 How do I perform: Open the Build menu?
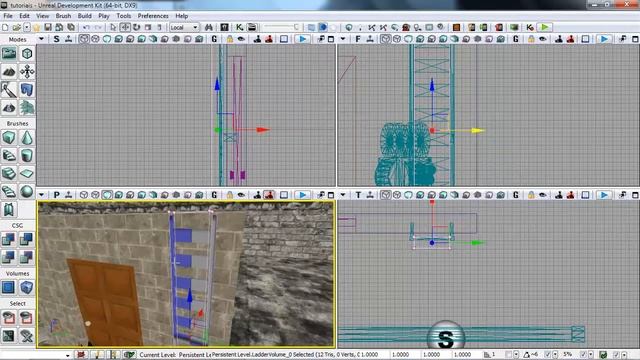tap(84, 16)
